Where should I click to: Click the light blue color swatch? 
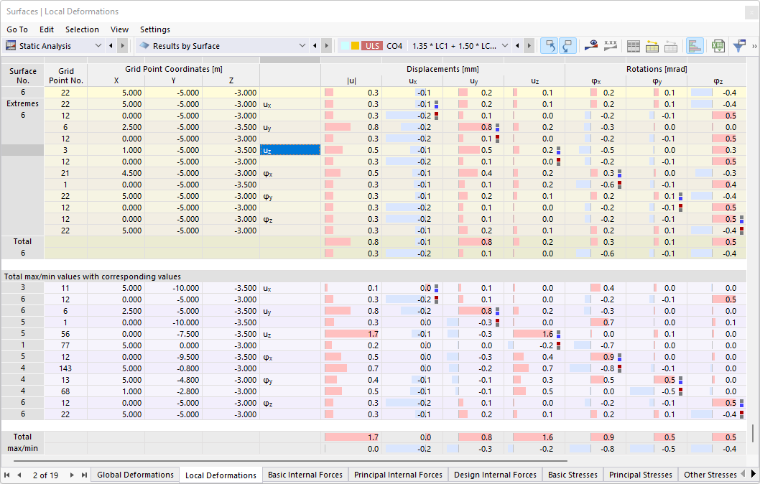pos(345,46)
